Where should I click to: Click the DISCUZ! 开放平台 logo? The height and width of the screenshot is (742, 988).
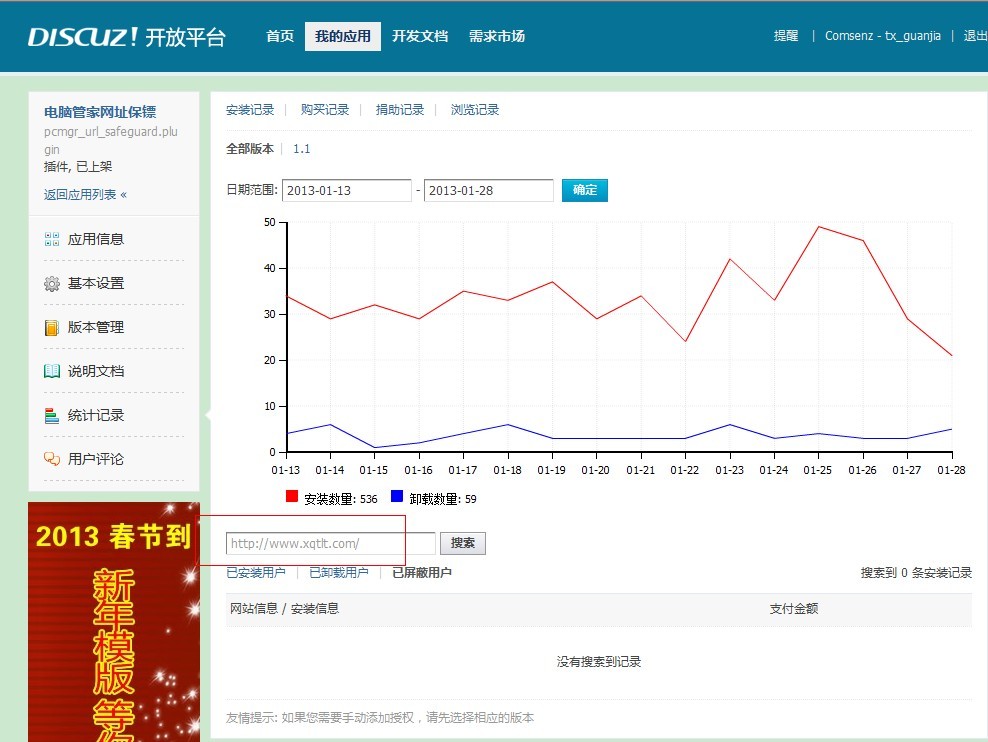(x=127, y=37)
